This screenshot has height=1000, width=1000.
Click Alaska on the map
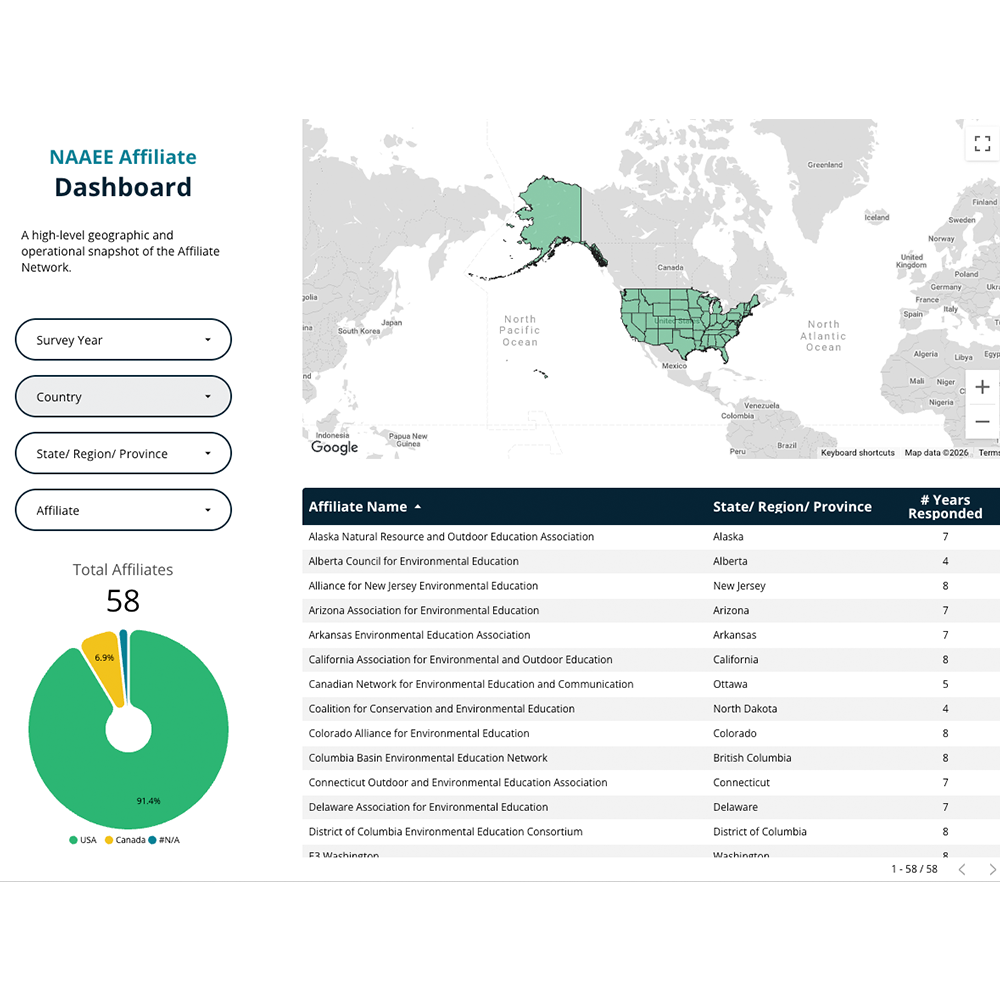[x=552, y=214]
